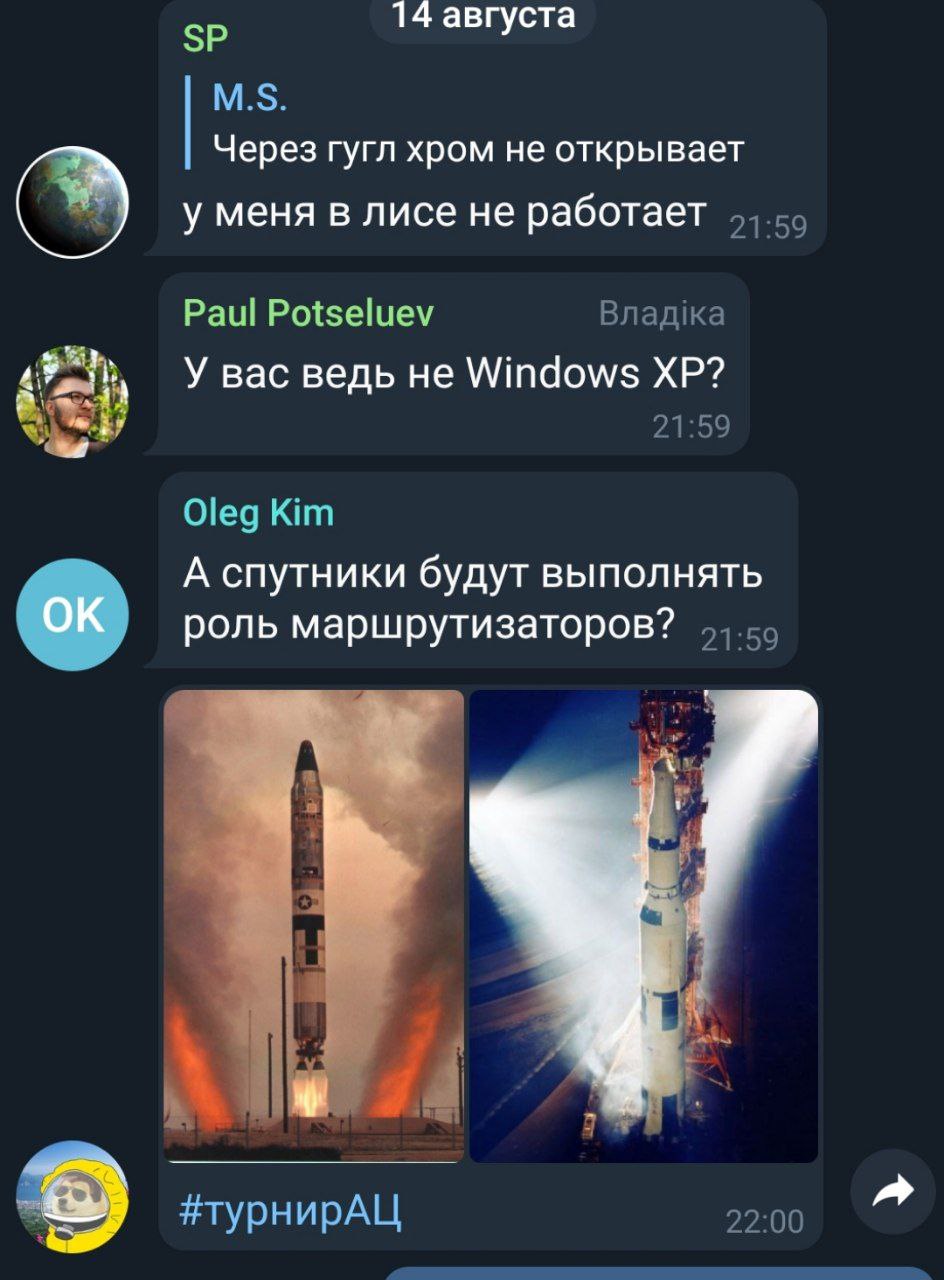Tap the SP sender name
This screenshot has height=1280, width=944.
(x=206, y=38)
